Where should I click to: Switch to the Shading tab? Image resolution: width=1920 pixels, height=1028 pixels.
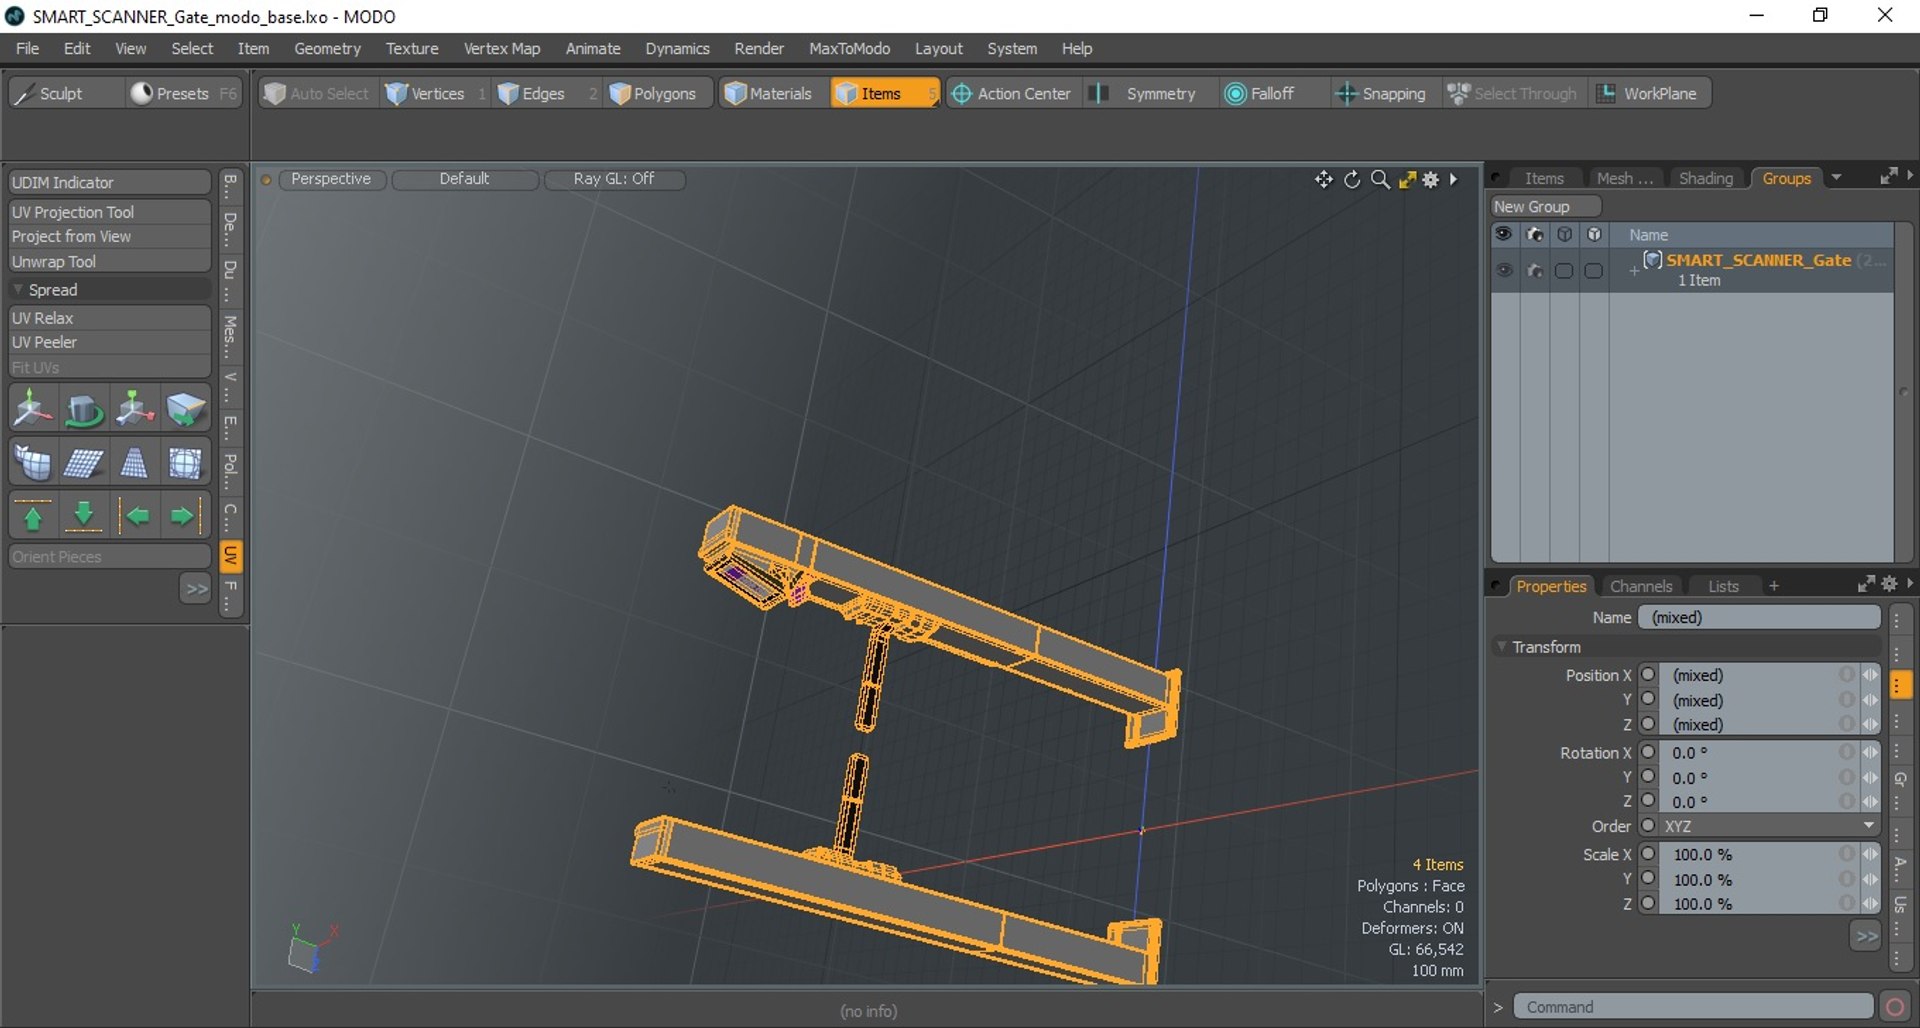click(1705, 178)
